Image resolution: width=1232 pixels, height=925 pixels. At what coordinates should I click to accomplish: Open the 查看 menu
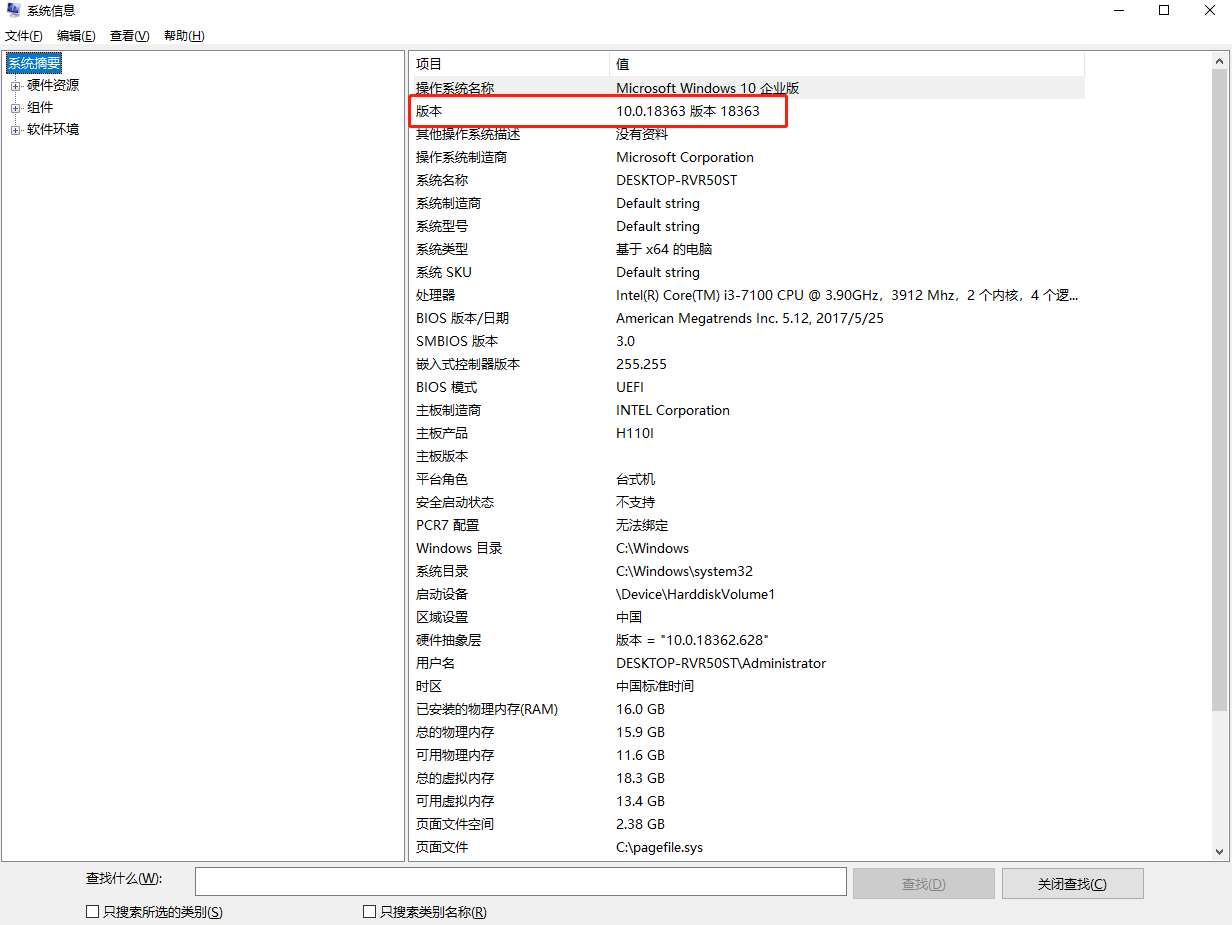pos(128,35)
